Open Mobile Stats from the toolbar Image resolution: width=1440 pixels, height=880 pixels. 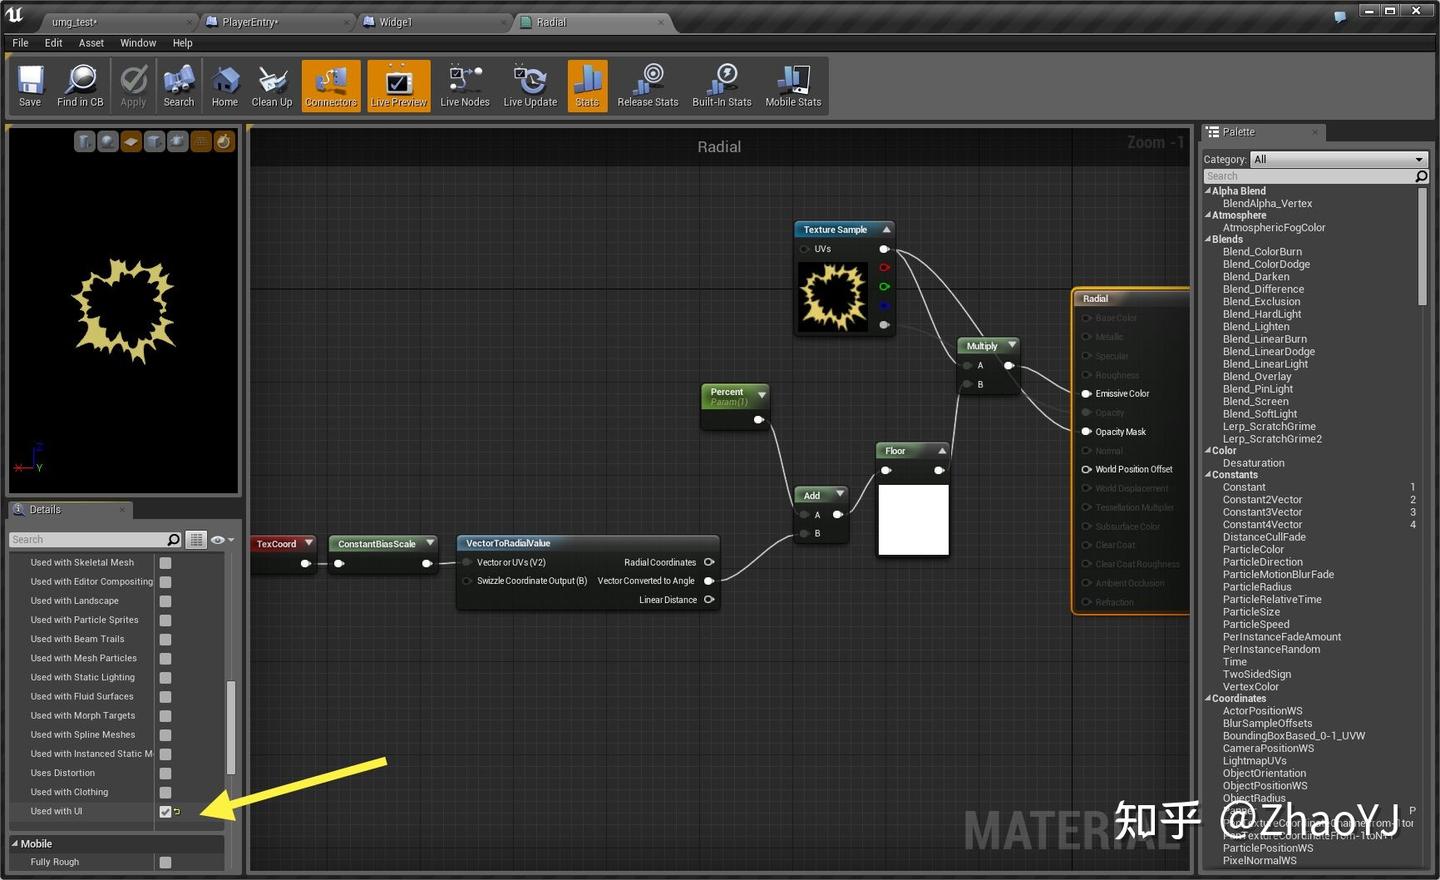(x=793, y=86)
